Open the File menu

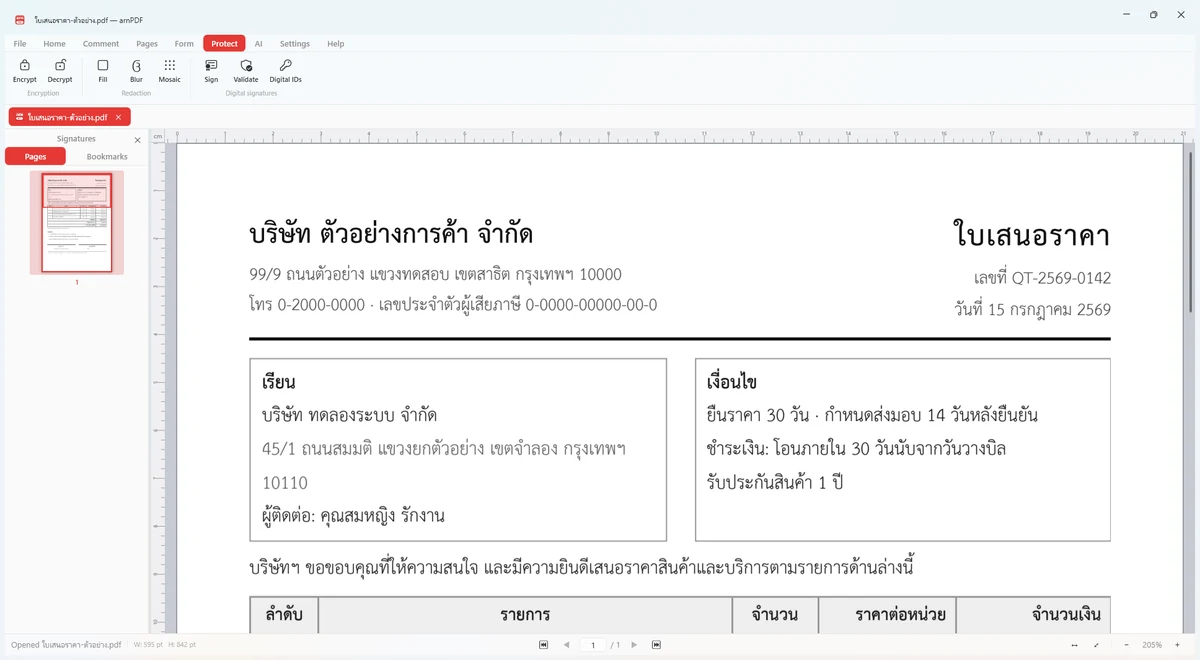click(x=20, y=44)
